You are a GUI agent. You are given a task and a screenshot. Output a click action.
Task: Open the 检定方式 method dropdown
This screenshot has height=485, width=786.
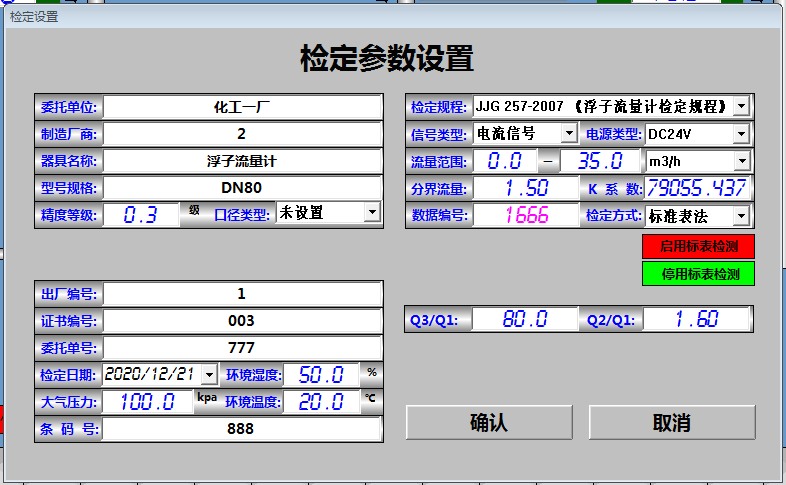pyautogui.click(x=741, y=215)
